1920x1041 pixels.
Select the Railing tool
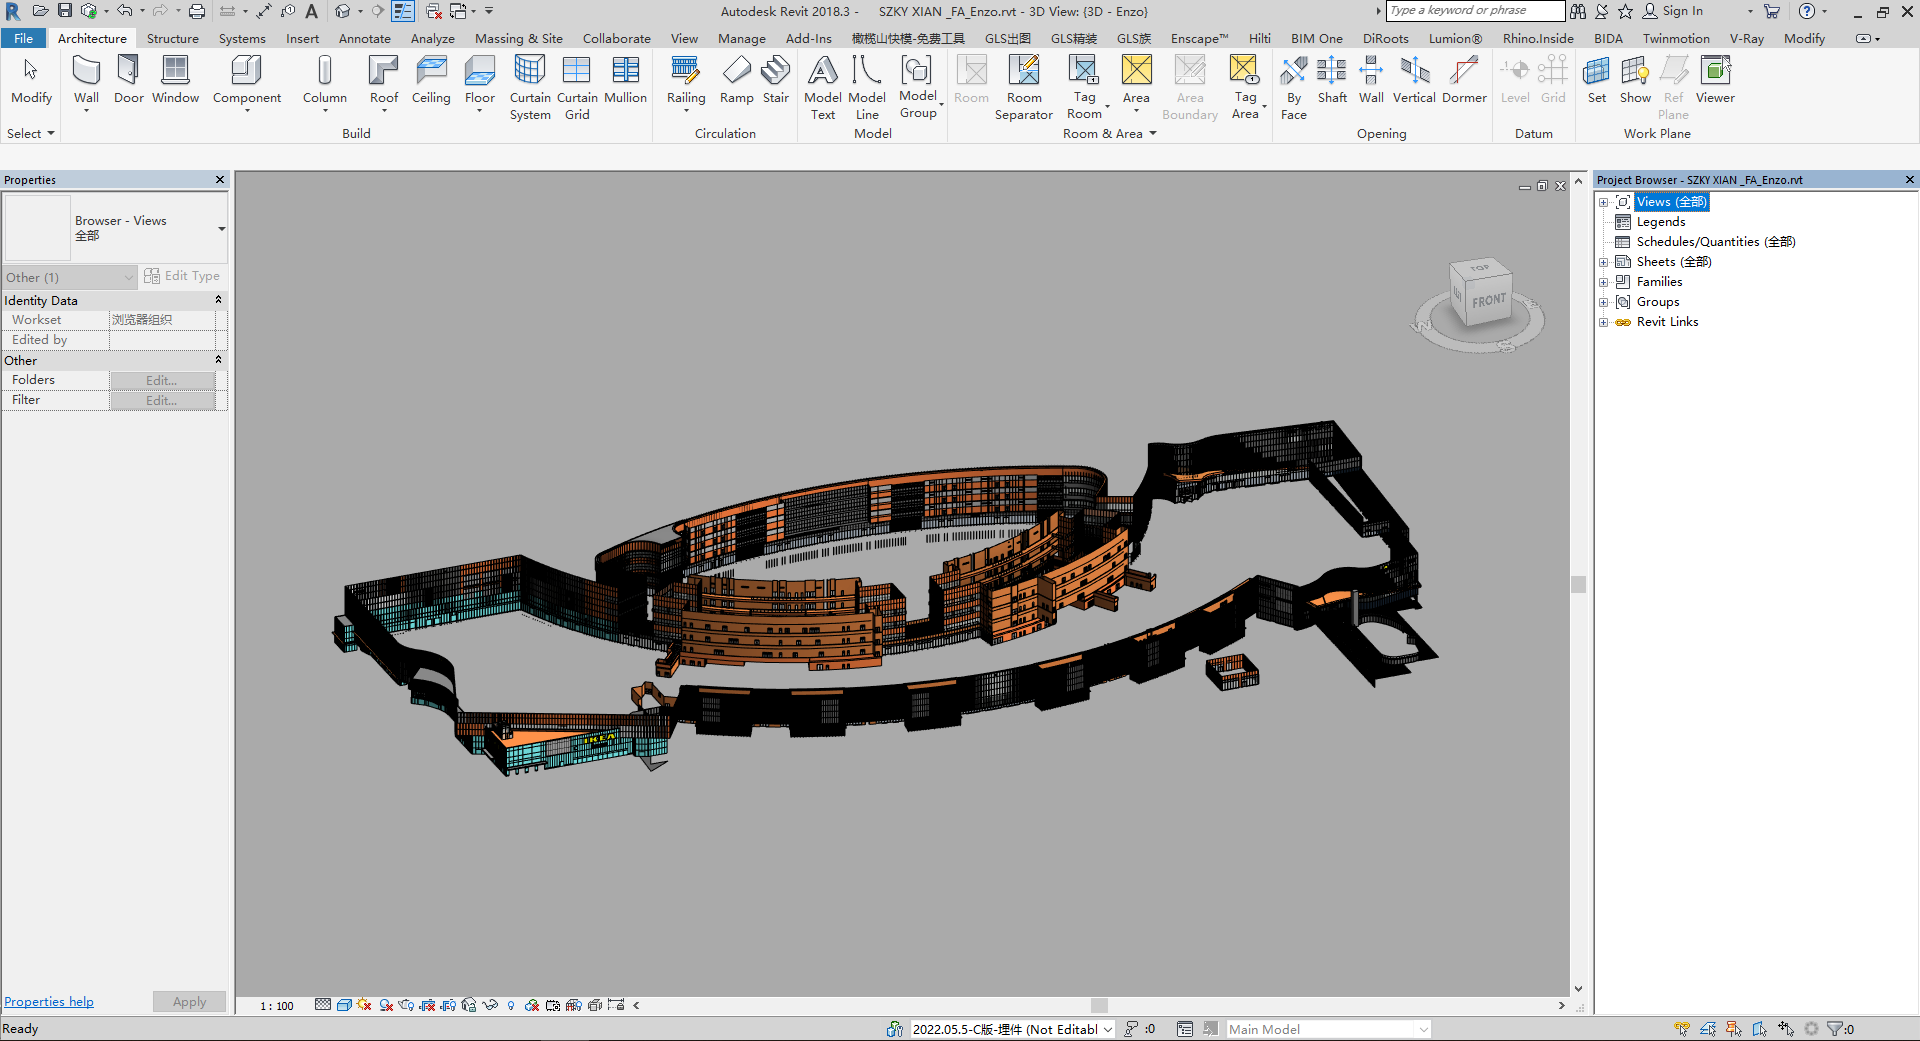(x=686, y=80)
